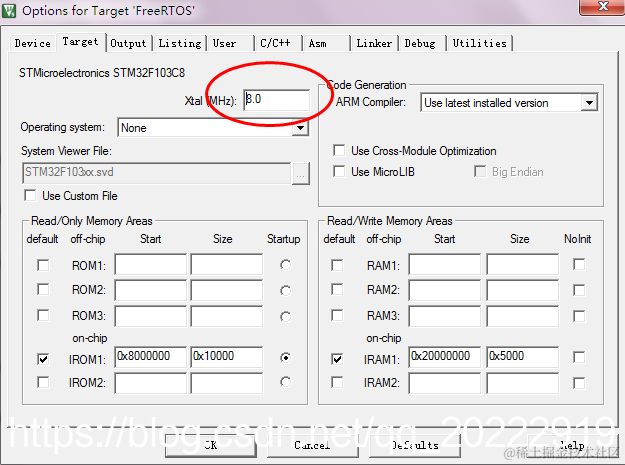Screen dimensions: 625x465
Task: Select the ROM2 Startup radio button
Action: point(285,291)
